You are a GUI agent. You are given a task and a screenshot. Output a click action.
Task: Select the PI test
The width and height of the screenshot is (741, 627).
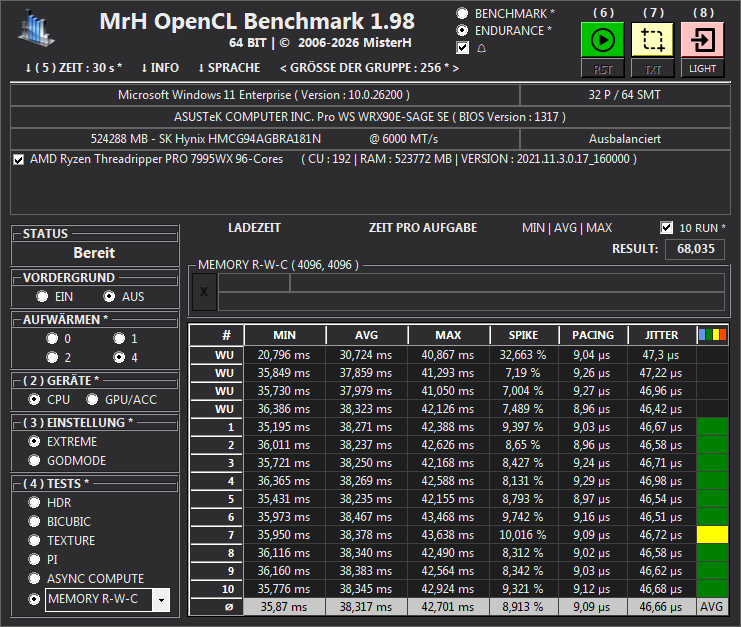click(34, 559)
